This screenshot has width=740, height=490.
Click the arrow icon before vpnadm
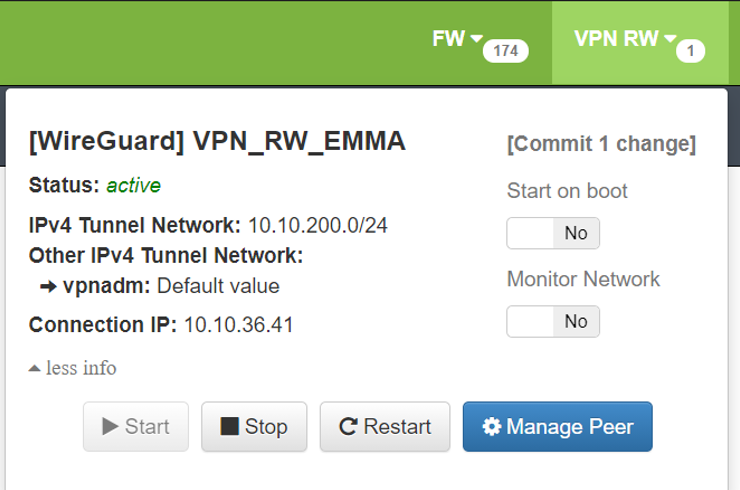click(x=48, y=286)
